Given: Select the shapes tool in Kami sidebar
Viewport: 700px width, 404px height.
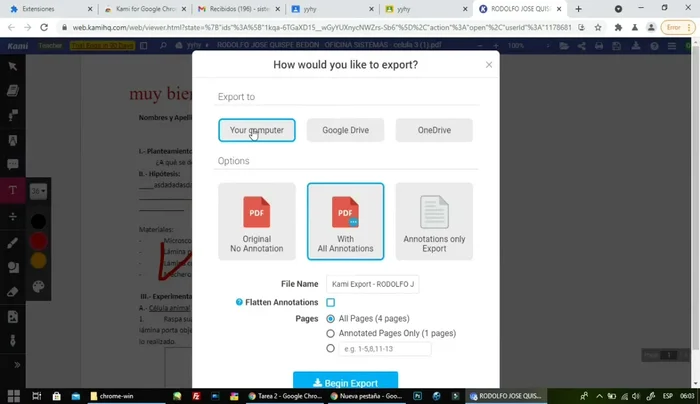Looking at the screenshot, I should coord(12,267).
